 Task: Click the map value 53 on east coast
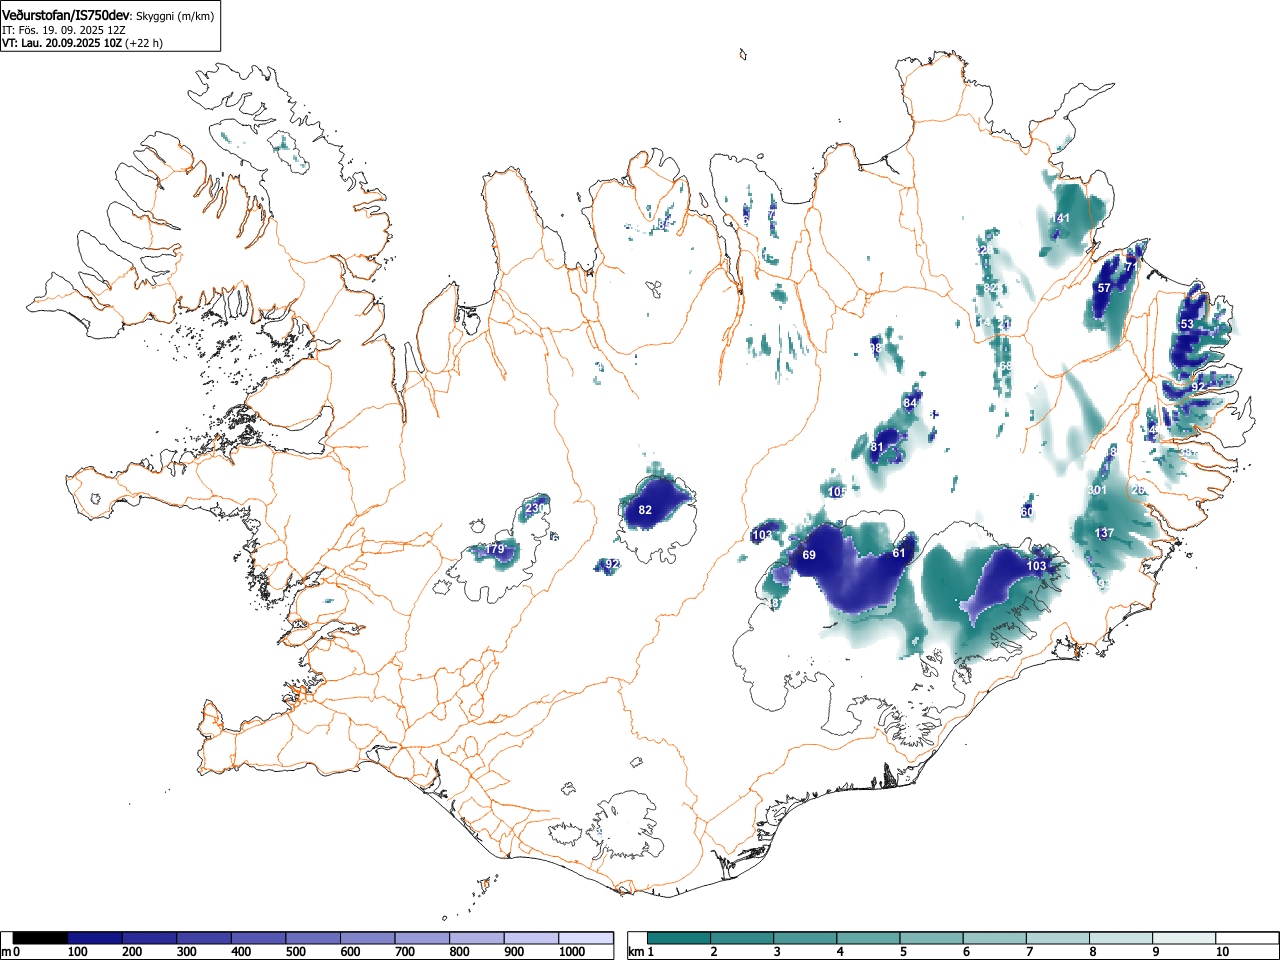1187,324
